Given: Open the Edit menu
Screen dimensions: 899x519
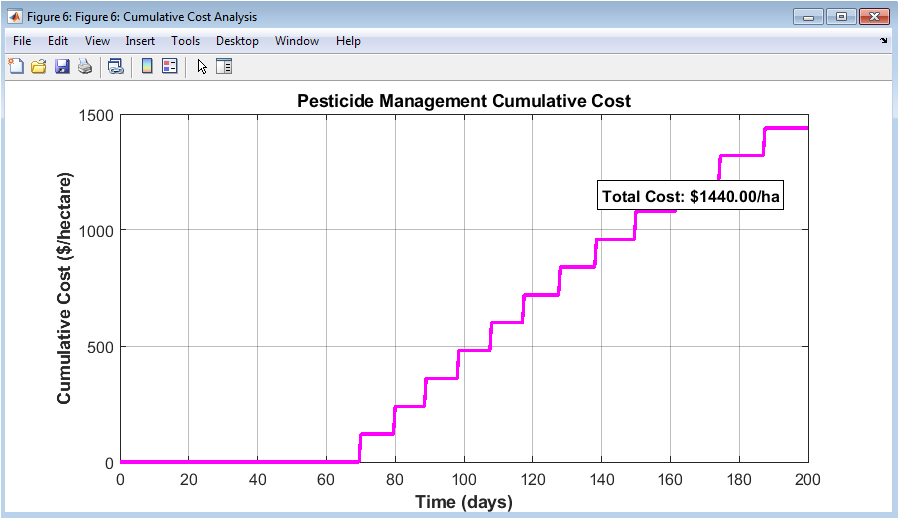Looking at the screenshot, I should (57, 41).
